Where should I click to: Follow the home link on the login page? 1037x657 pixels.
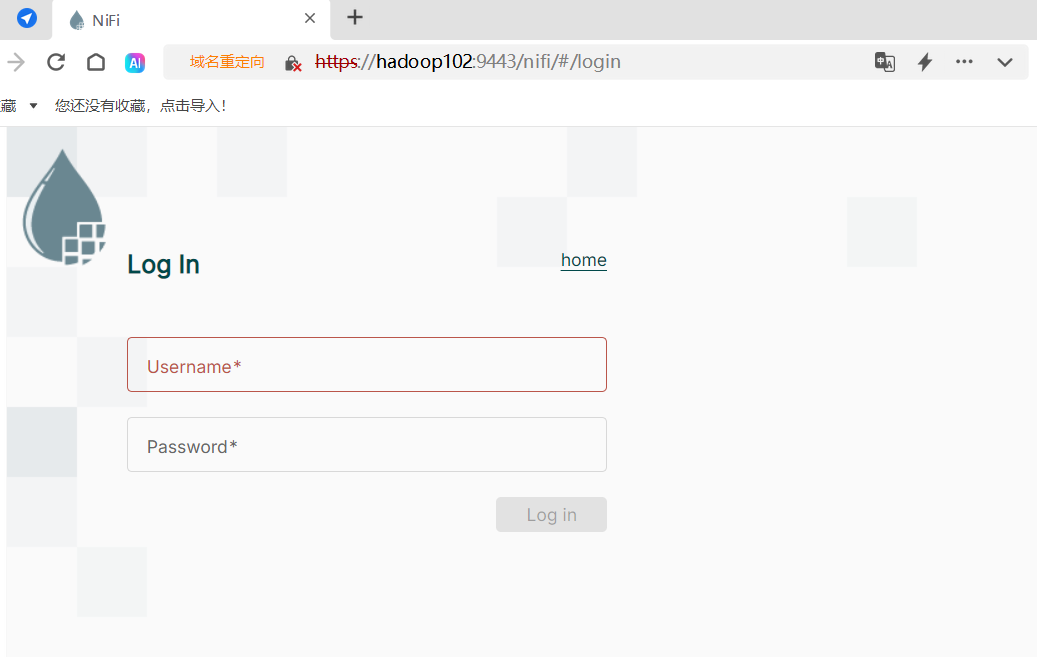tap(583, 260)
